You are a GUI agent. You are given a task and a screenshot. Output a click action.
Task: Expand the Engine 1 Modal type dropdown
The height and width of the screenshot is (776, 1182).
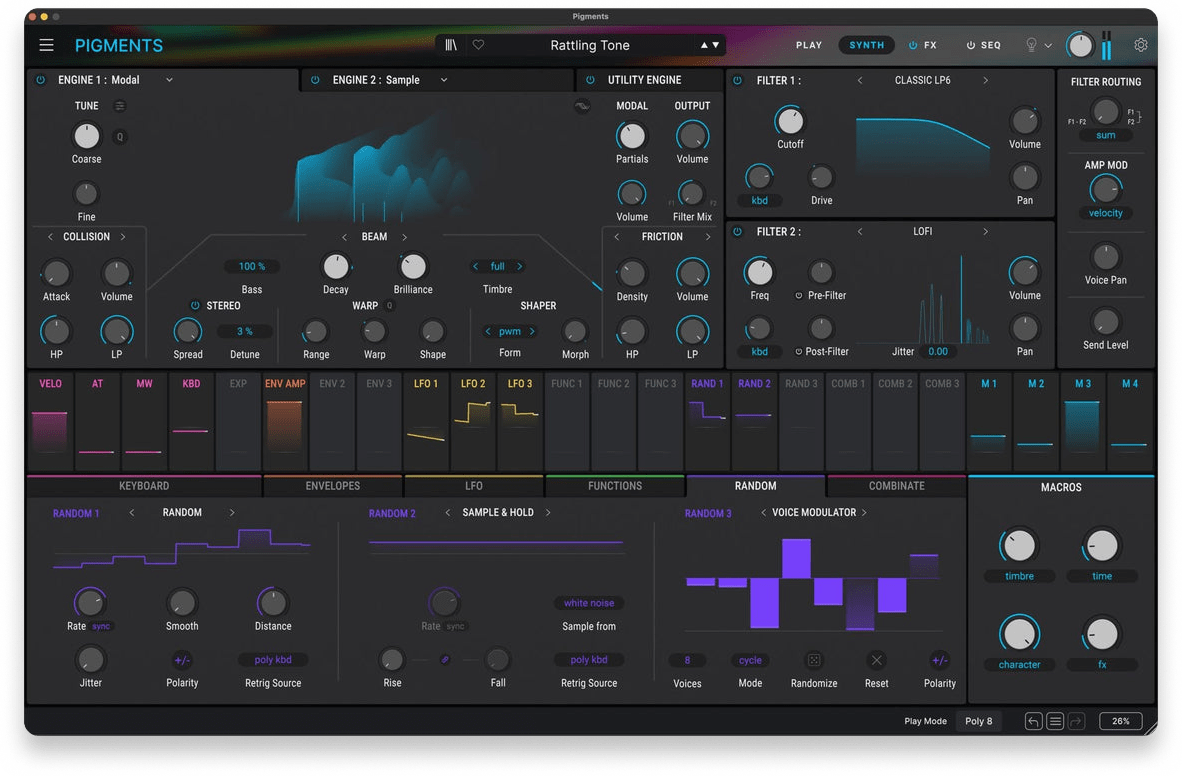pyautogui.click(x=169, y=80)
